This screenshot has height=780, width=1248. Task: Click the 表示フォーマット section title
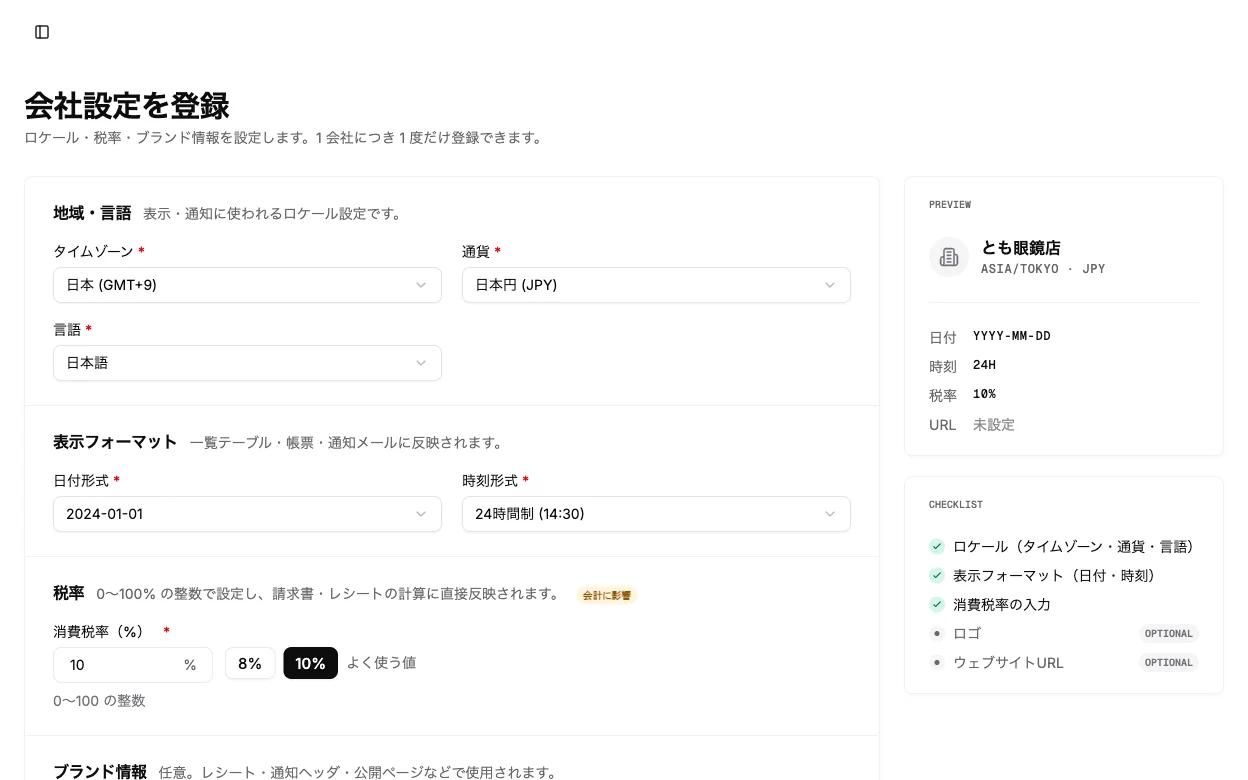pos(115,442)
